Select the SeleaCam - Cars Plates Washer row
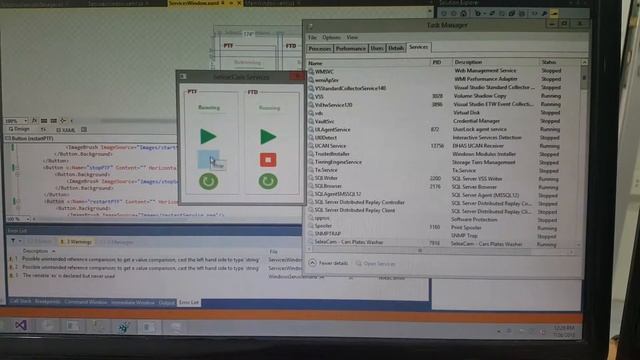This screenshot has width=640, height=360. tap(443, 243)
